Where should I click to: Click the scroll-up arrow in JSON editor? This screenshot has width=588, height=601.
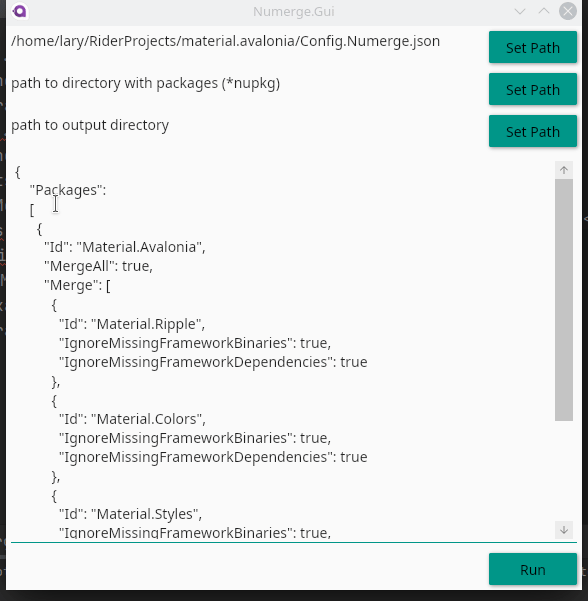click(x=563, y=170)
